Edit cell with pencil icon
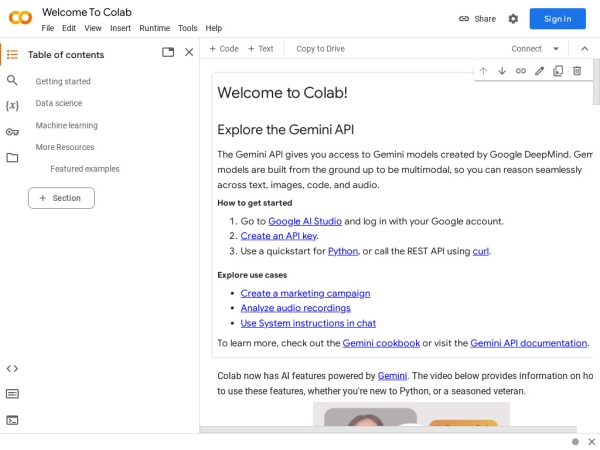 (540, 71)
